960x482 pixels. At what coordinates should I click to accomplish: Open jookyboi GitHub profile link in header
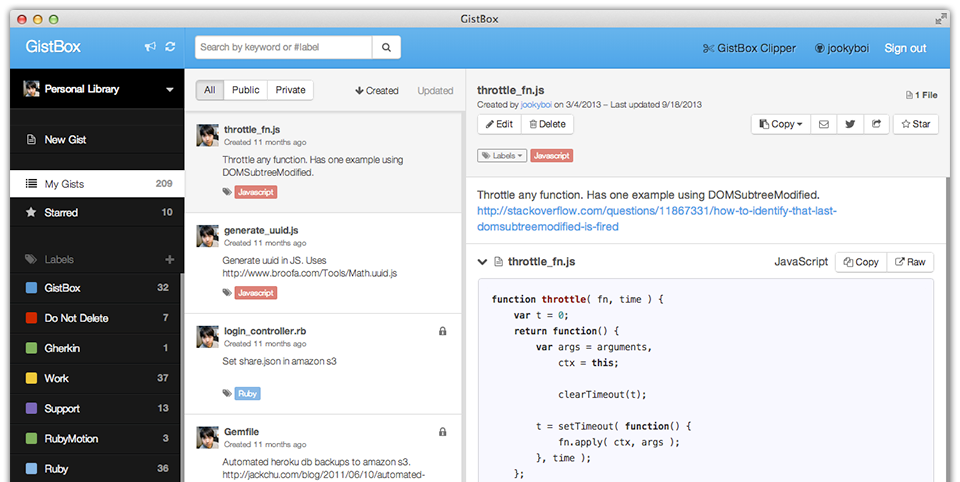841,48
